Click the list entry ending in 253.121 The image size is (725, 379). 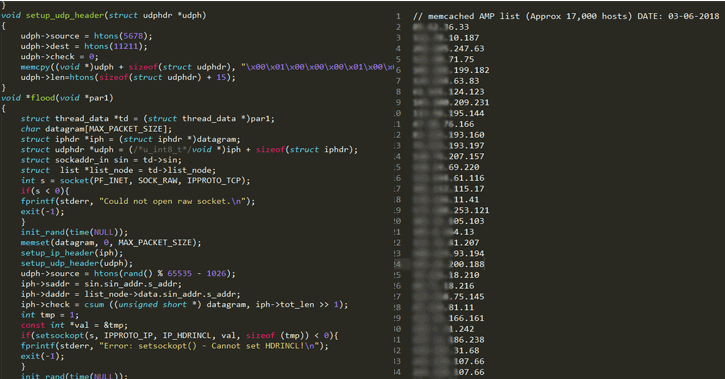[x=451, y=210]
